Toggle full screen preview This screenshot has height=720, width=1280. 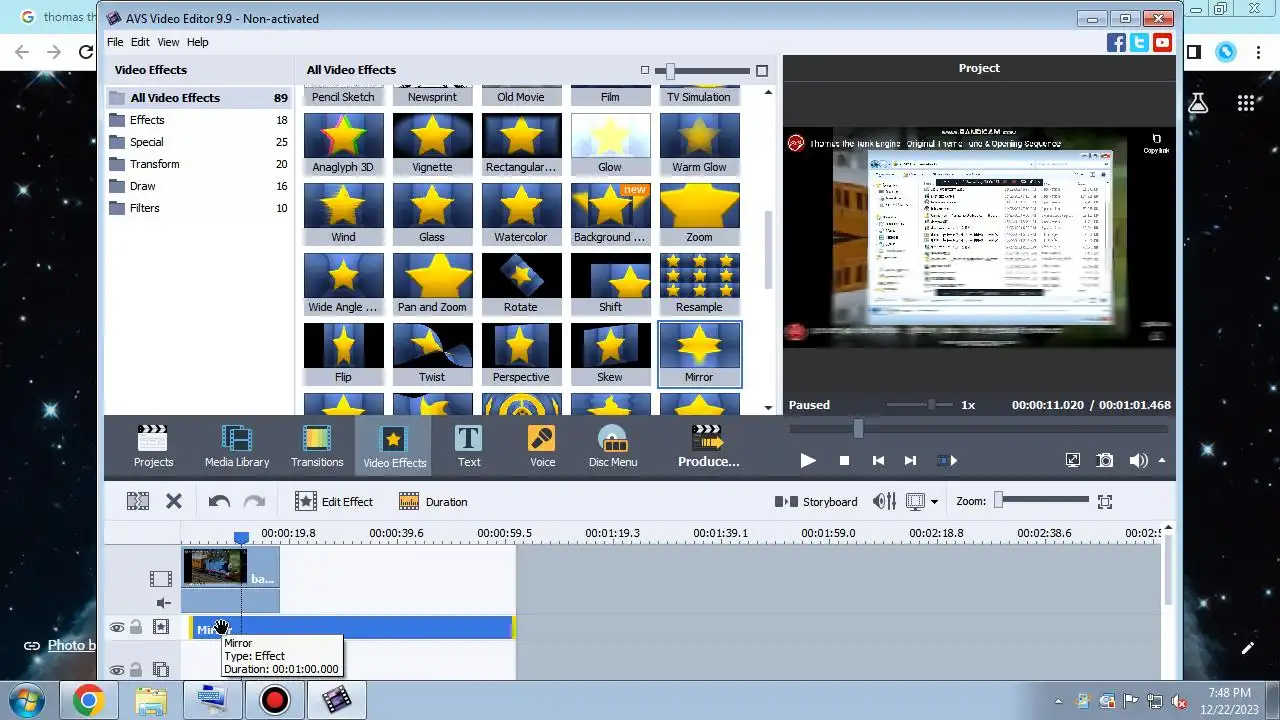pos(1073,460)
